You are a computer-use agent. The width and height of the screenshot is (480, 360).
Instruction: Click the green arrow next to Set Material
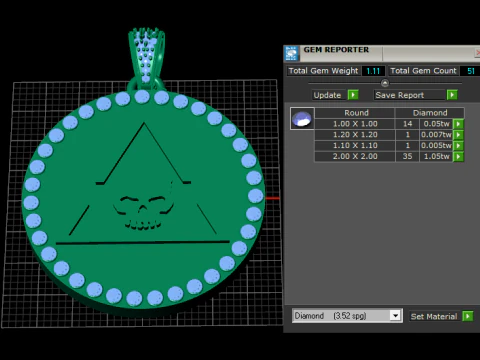pos(468,316)
